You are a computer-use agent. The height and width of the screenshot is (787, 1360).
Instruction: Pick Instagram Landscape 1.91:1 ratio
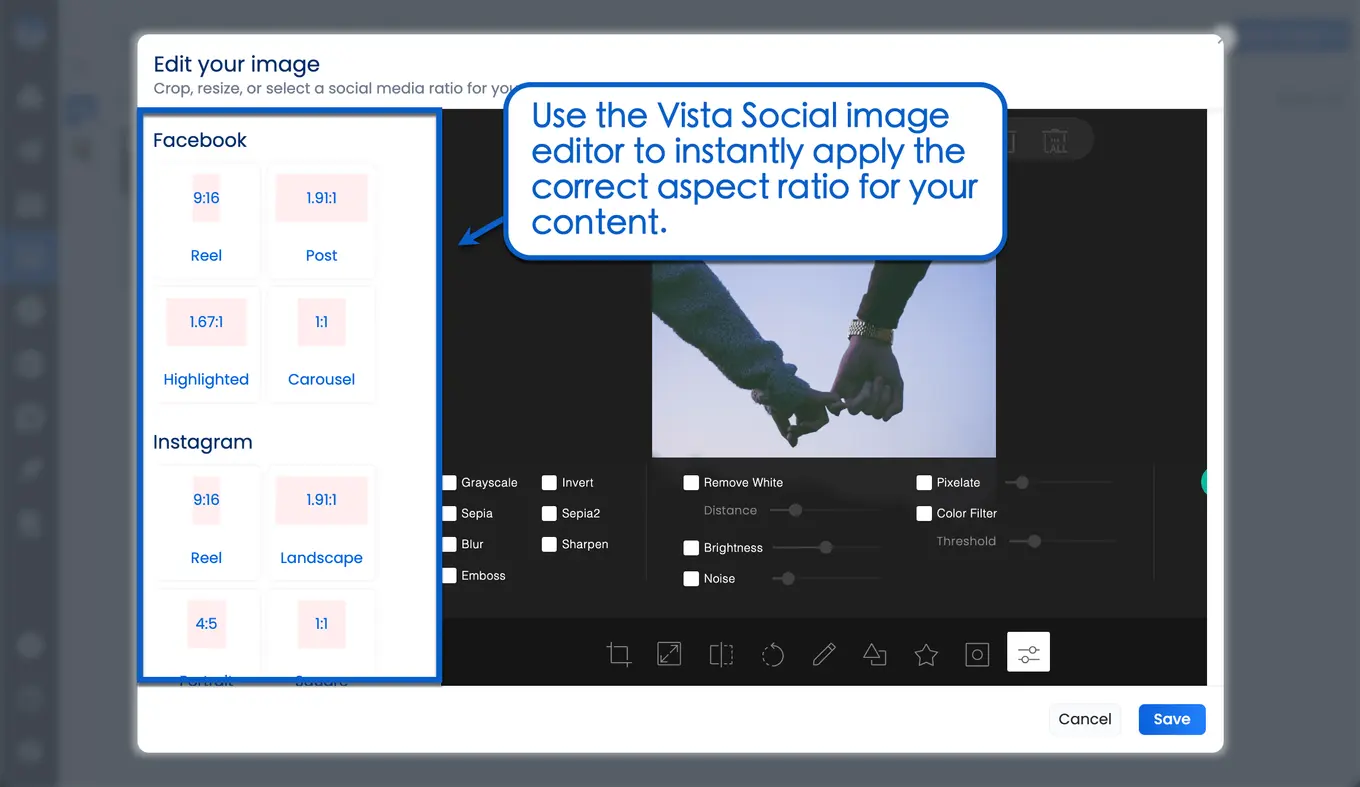[321, 523]
